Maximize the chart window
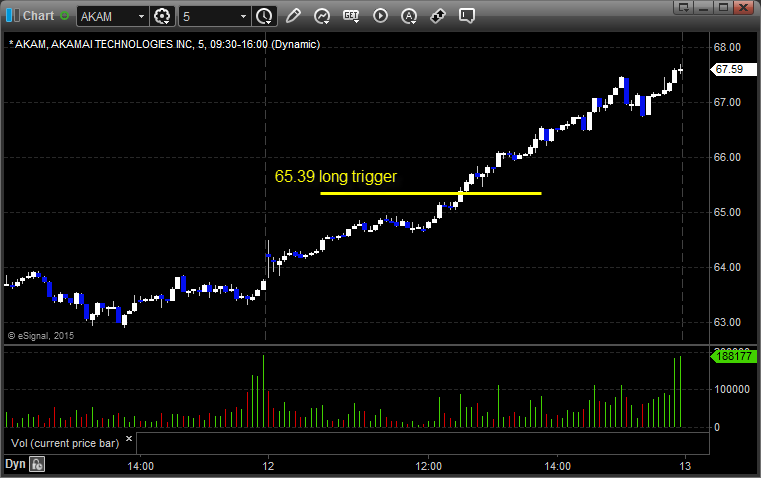 pyautogui.click(x=723, y=7)
